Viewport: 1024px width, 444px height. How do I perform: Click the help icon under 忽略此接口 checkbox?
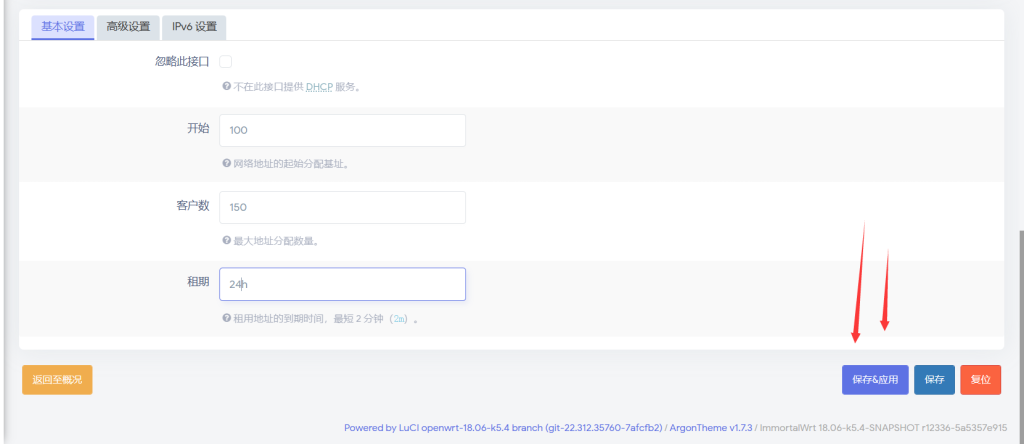227,87
